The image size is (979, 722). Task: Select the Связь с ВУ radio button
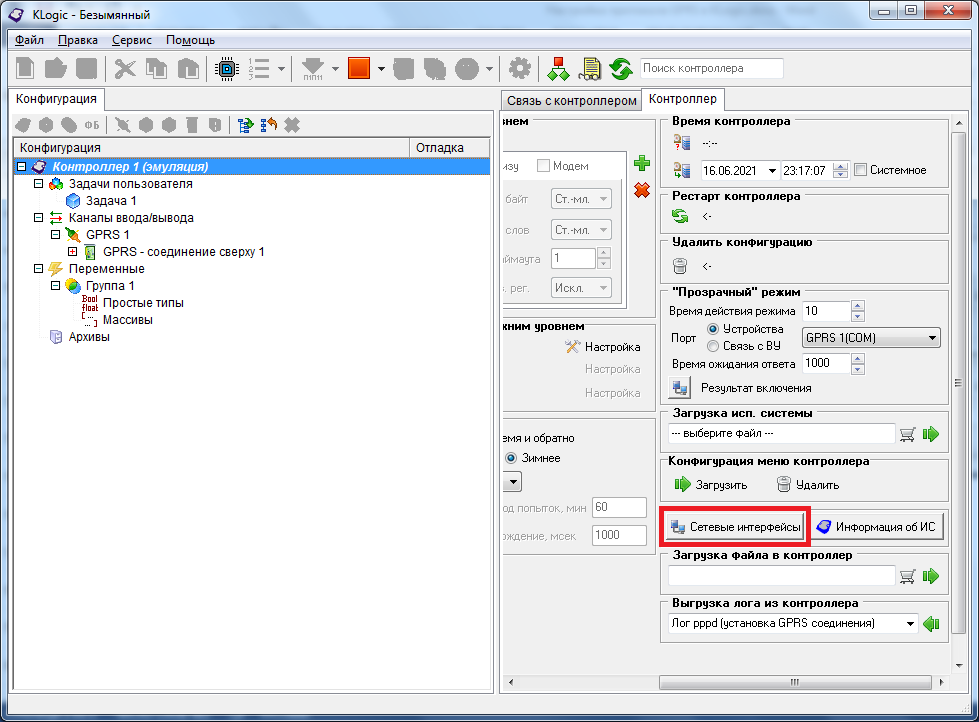tap(713, 346)
